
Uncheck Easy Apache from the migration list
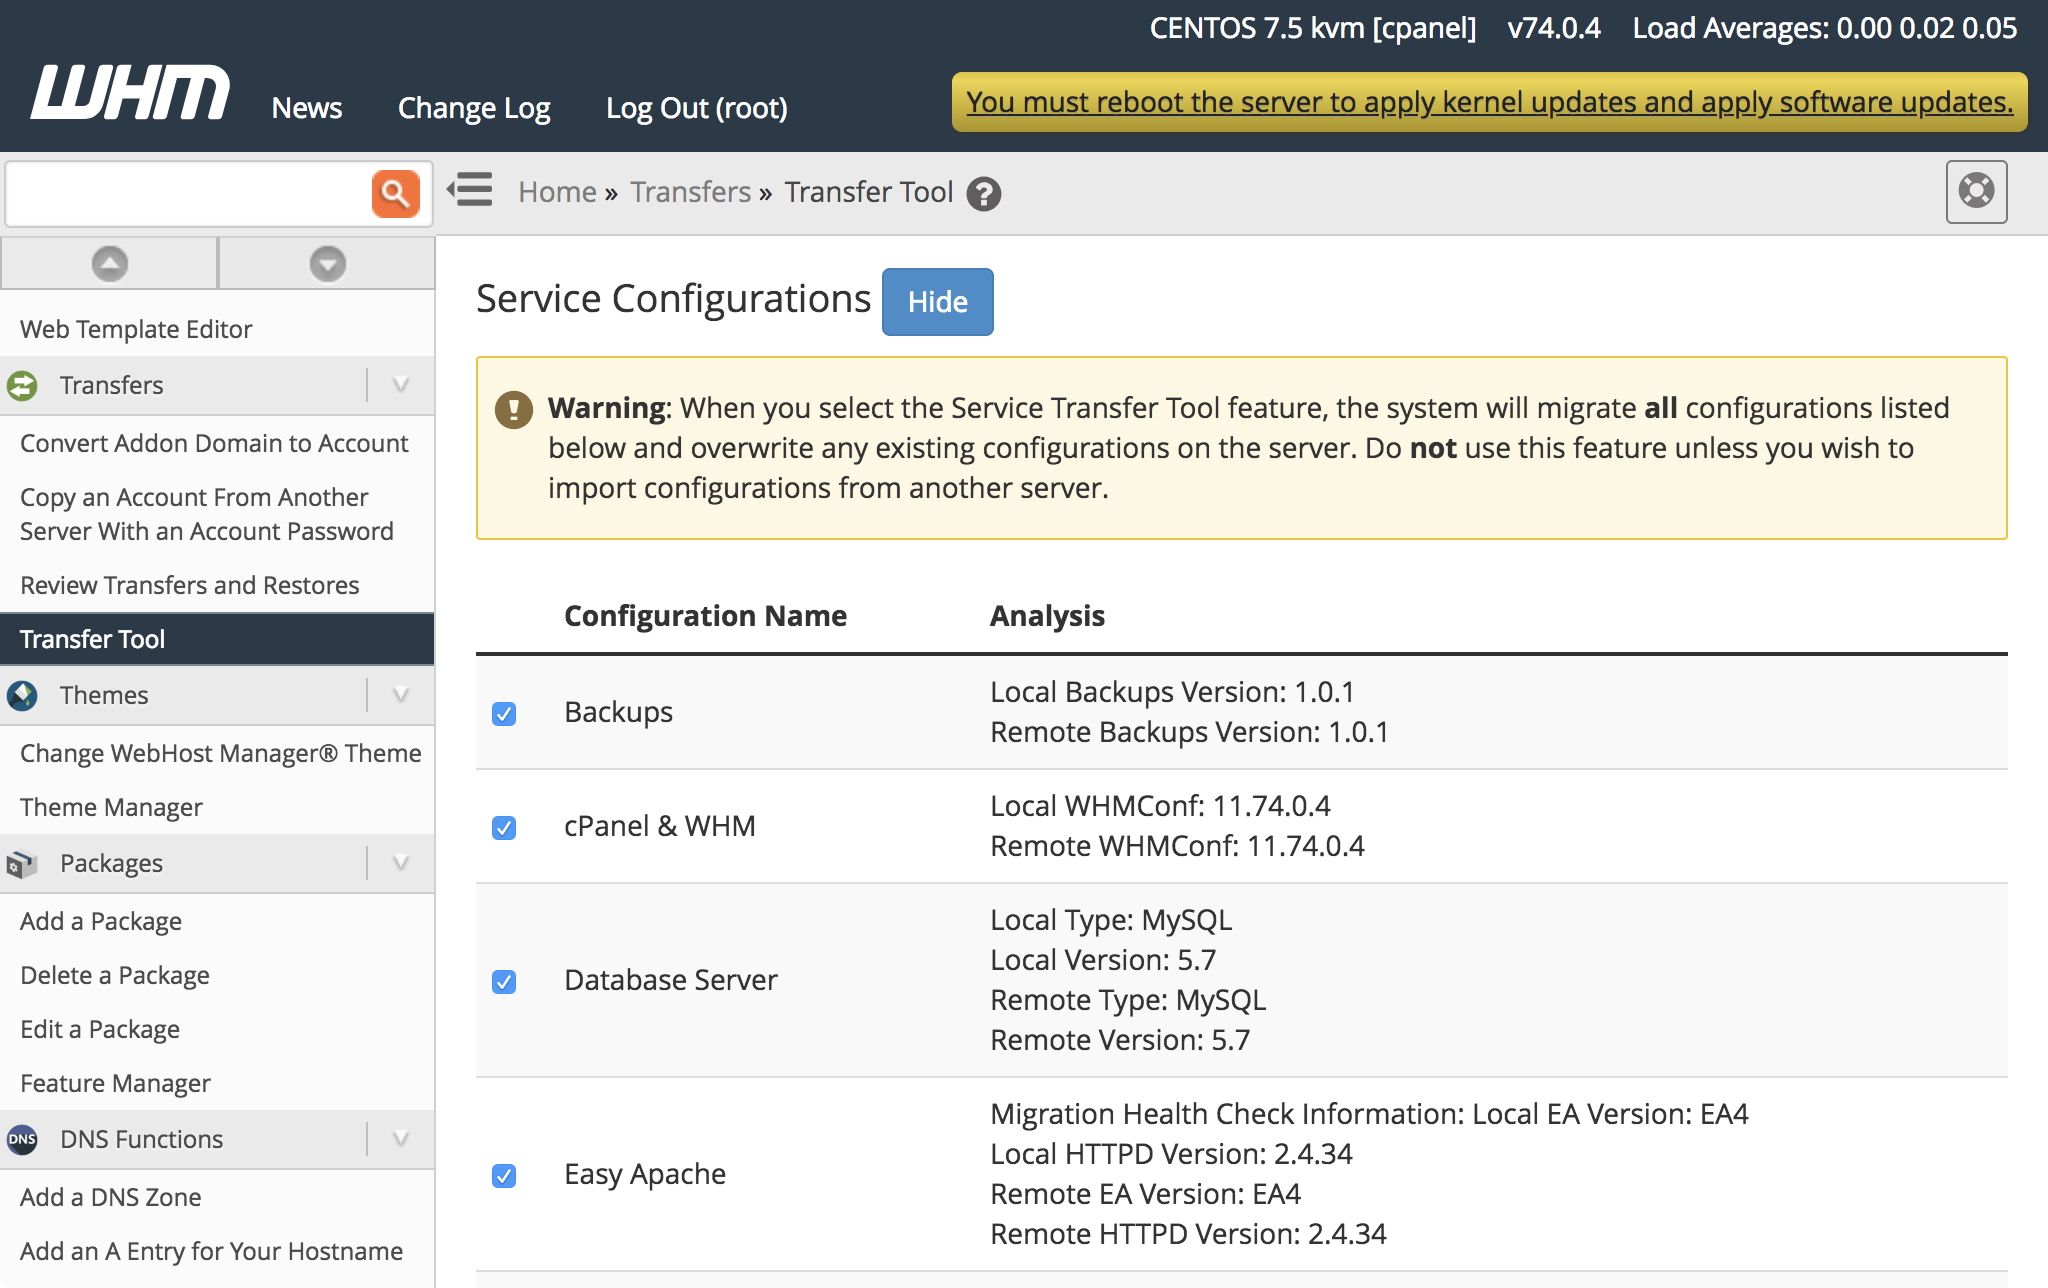point(504,1176)
